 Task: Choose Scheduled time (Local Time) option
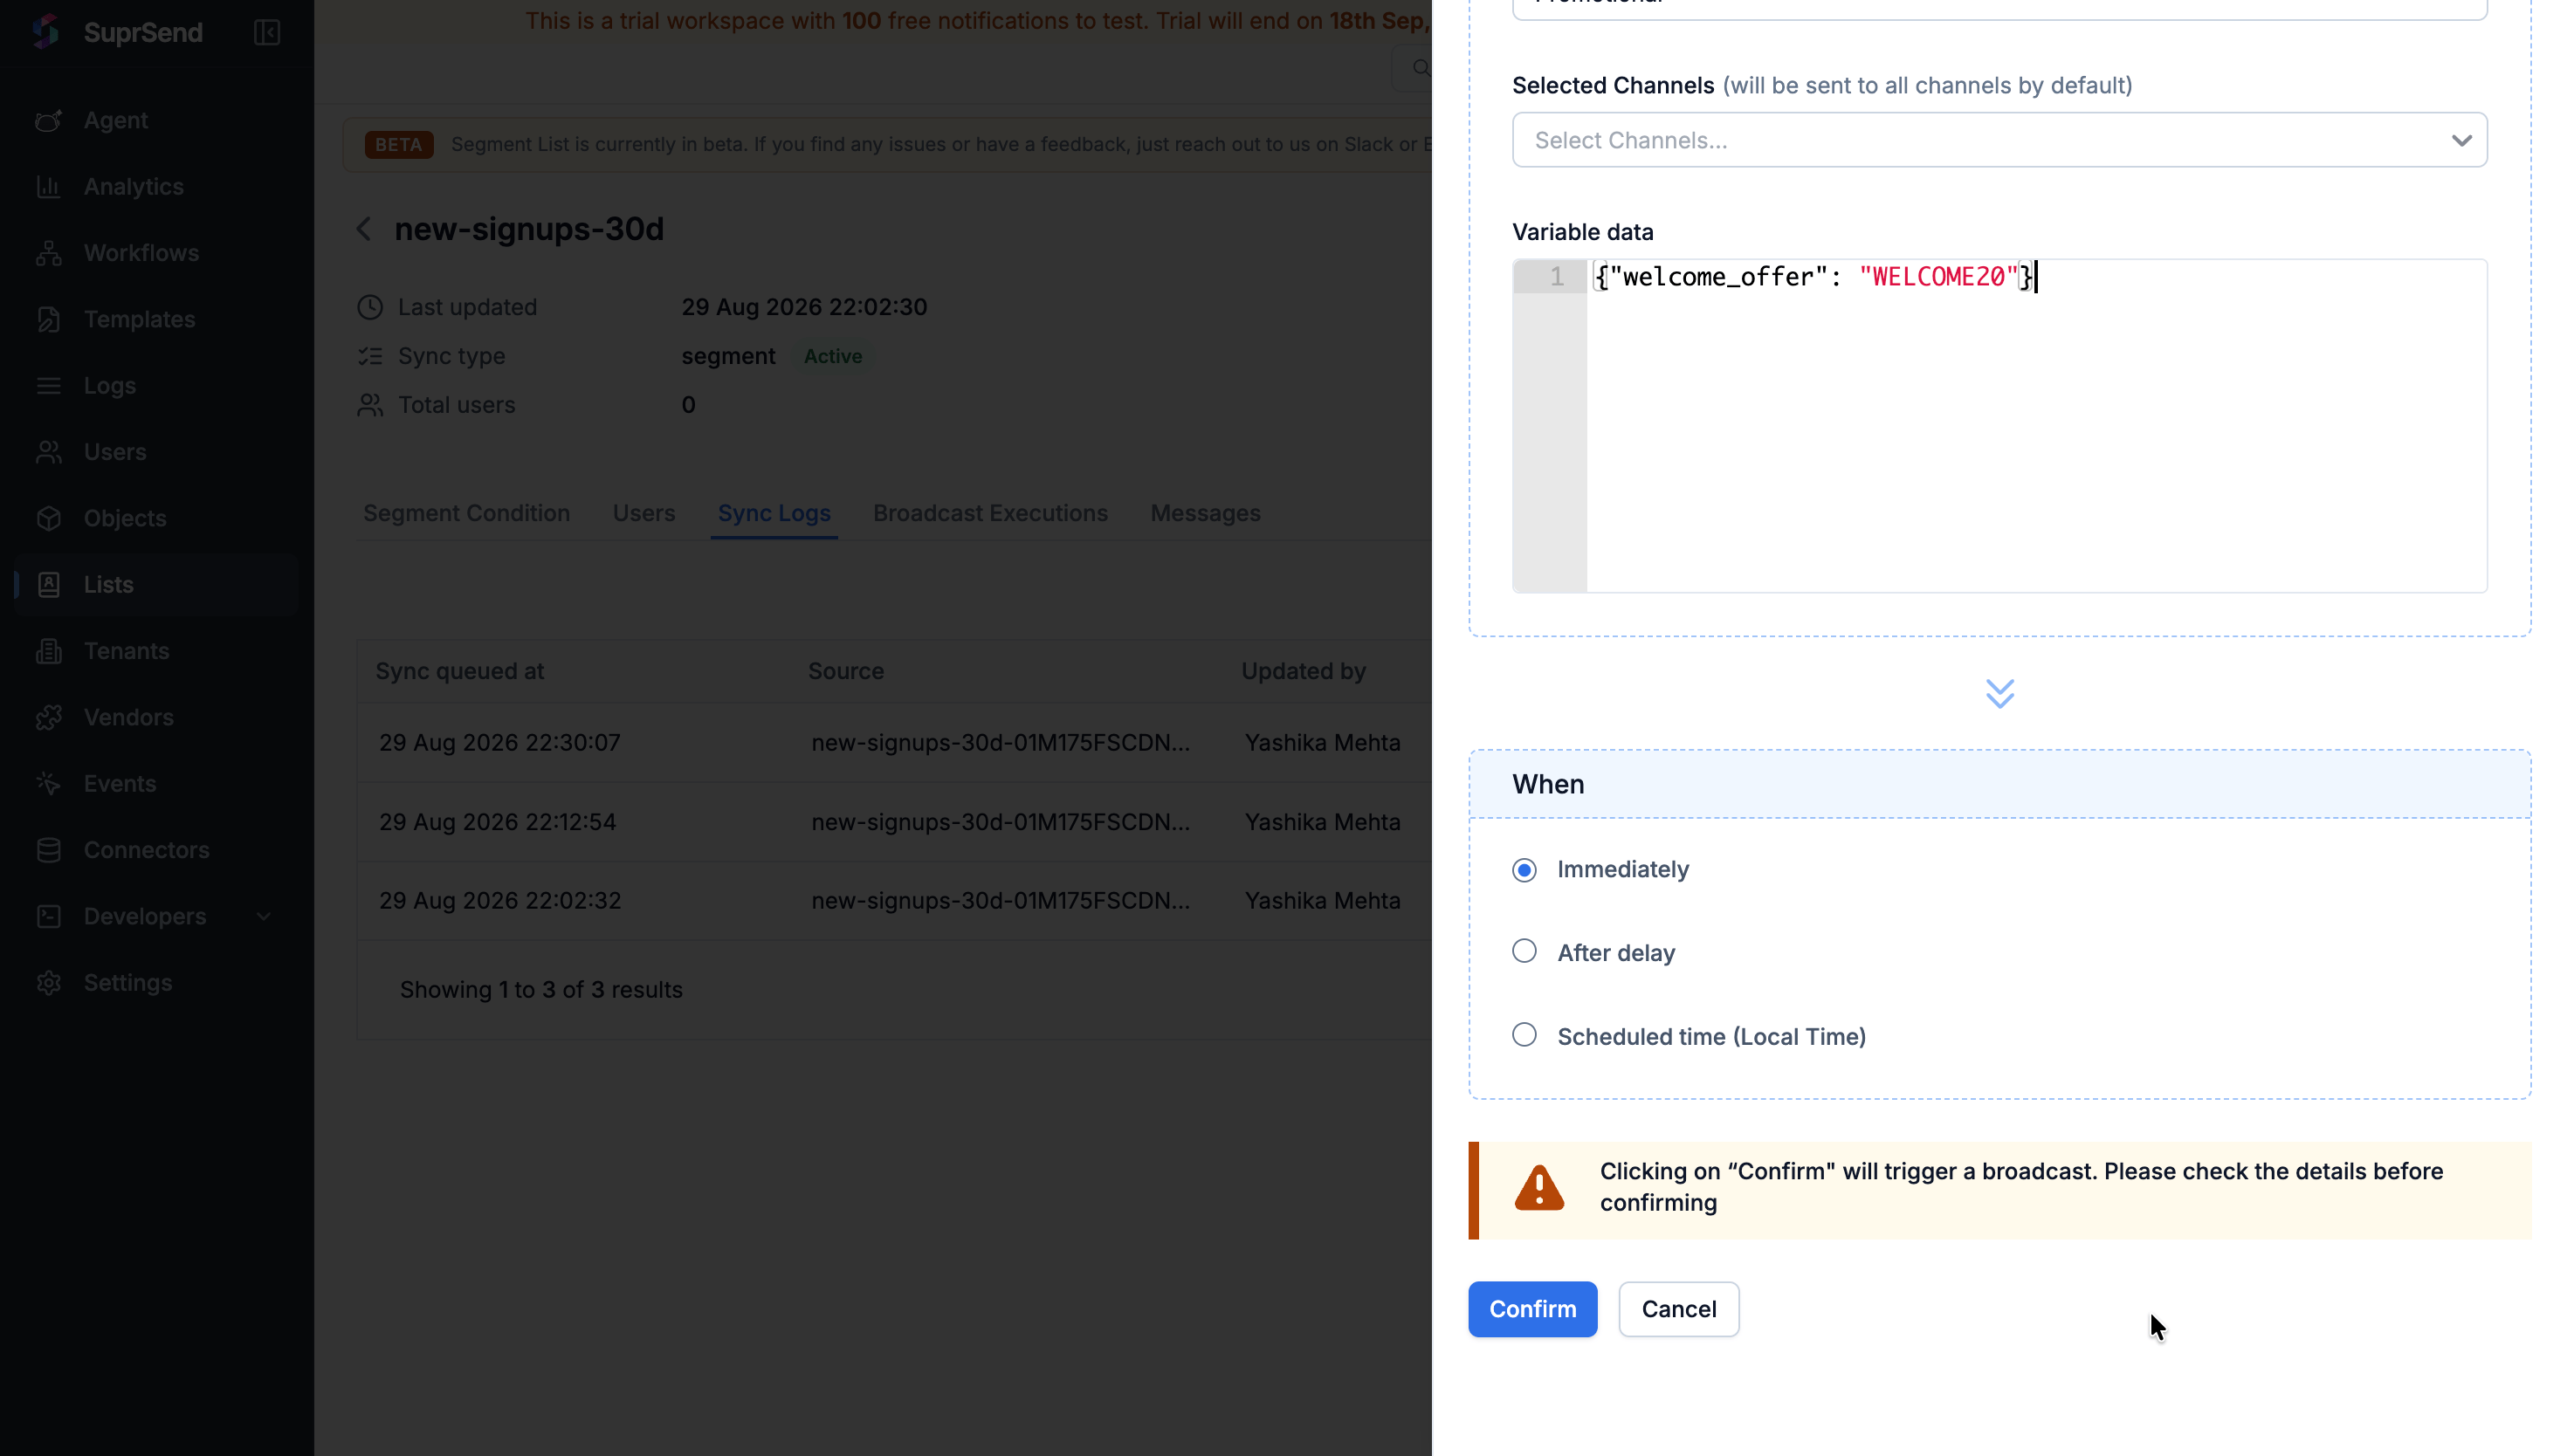(x=1524, y=1035)
